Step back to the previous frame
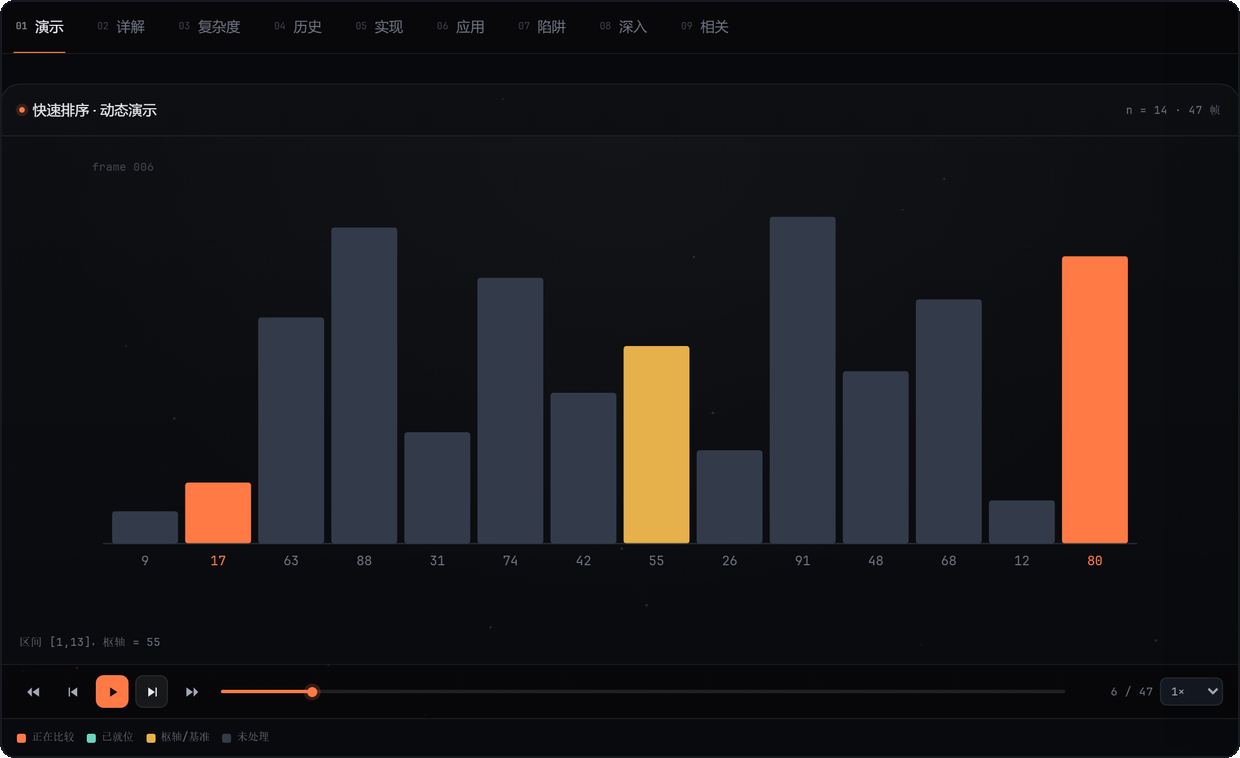Image resolution: width=1240 pixels, height=758 pixels. click(x=73, y=692)
